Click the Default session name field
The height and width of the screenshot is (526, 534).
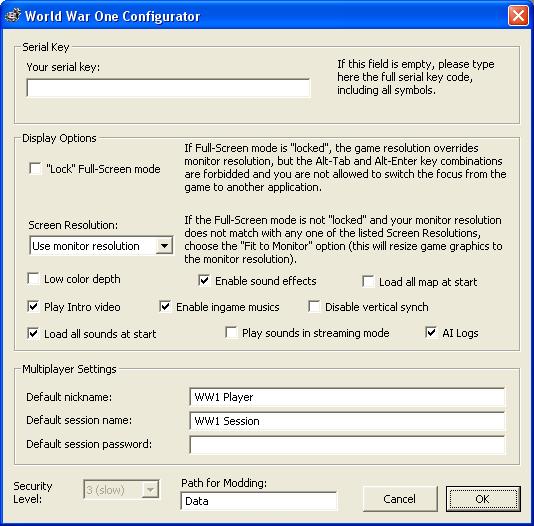point(347,421)
